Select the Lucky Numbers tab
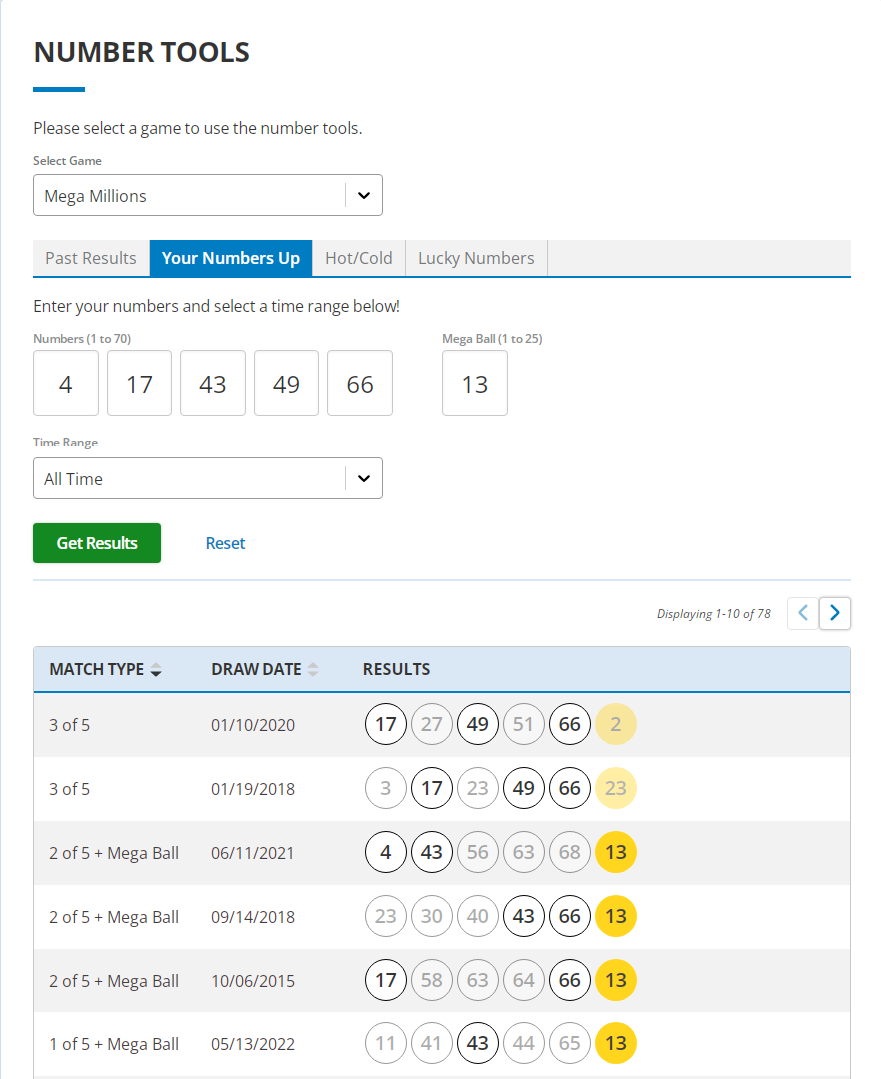Viewport: 881px width, 1079px height. (476, 258)
